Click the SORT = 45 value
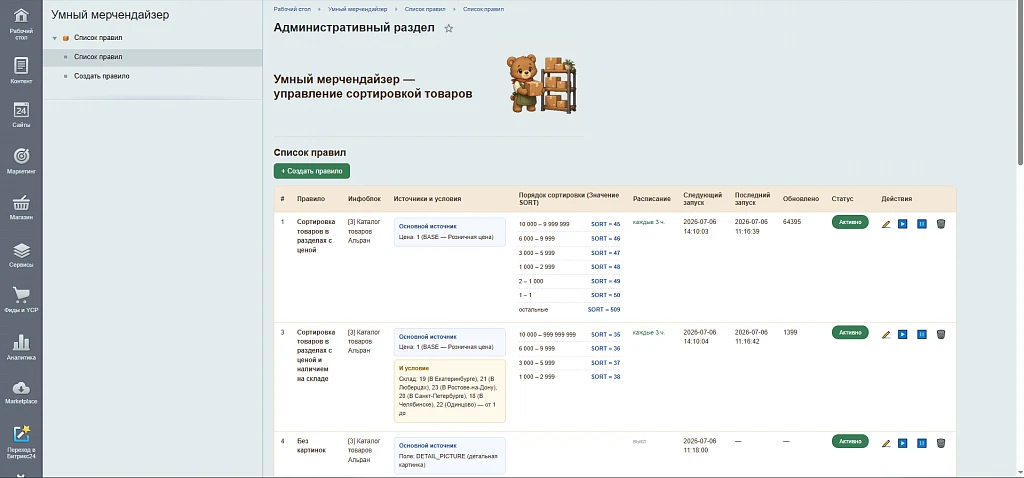The image size is (1024, 478). point(605,224)
